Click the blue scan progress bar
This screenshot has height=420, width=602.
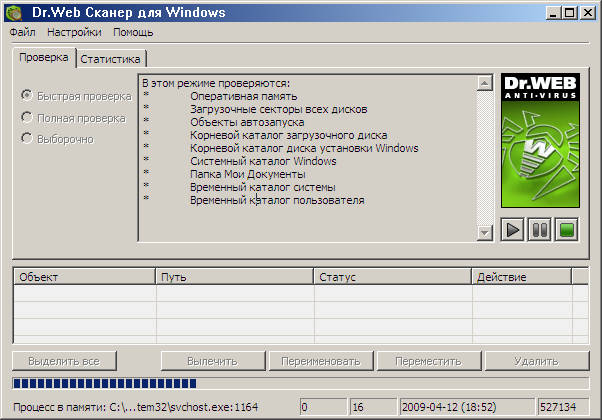[301, 383]
